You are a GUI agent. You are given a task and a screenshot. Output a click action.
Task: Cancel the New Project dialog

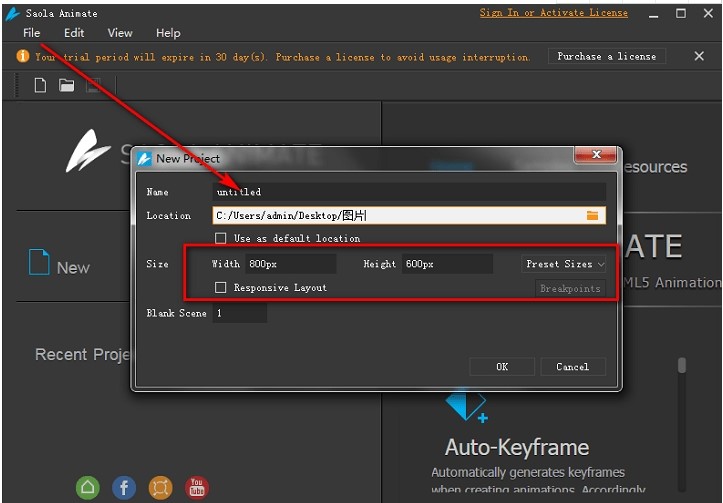572,367
